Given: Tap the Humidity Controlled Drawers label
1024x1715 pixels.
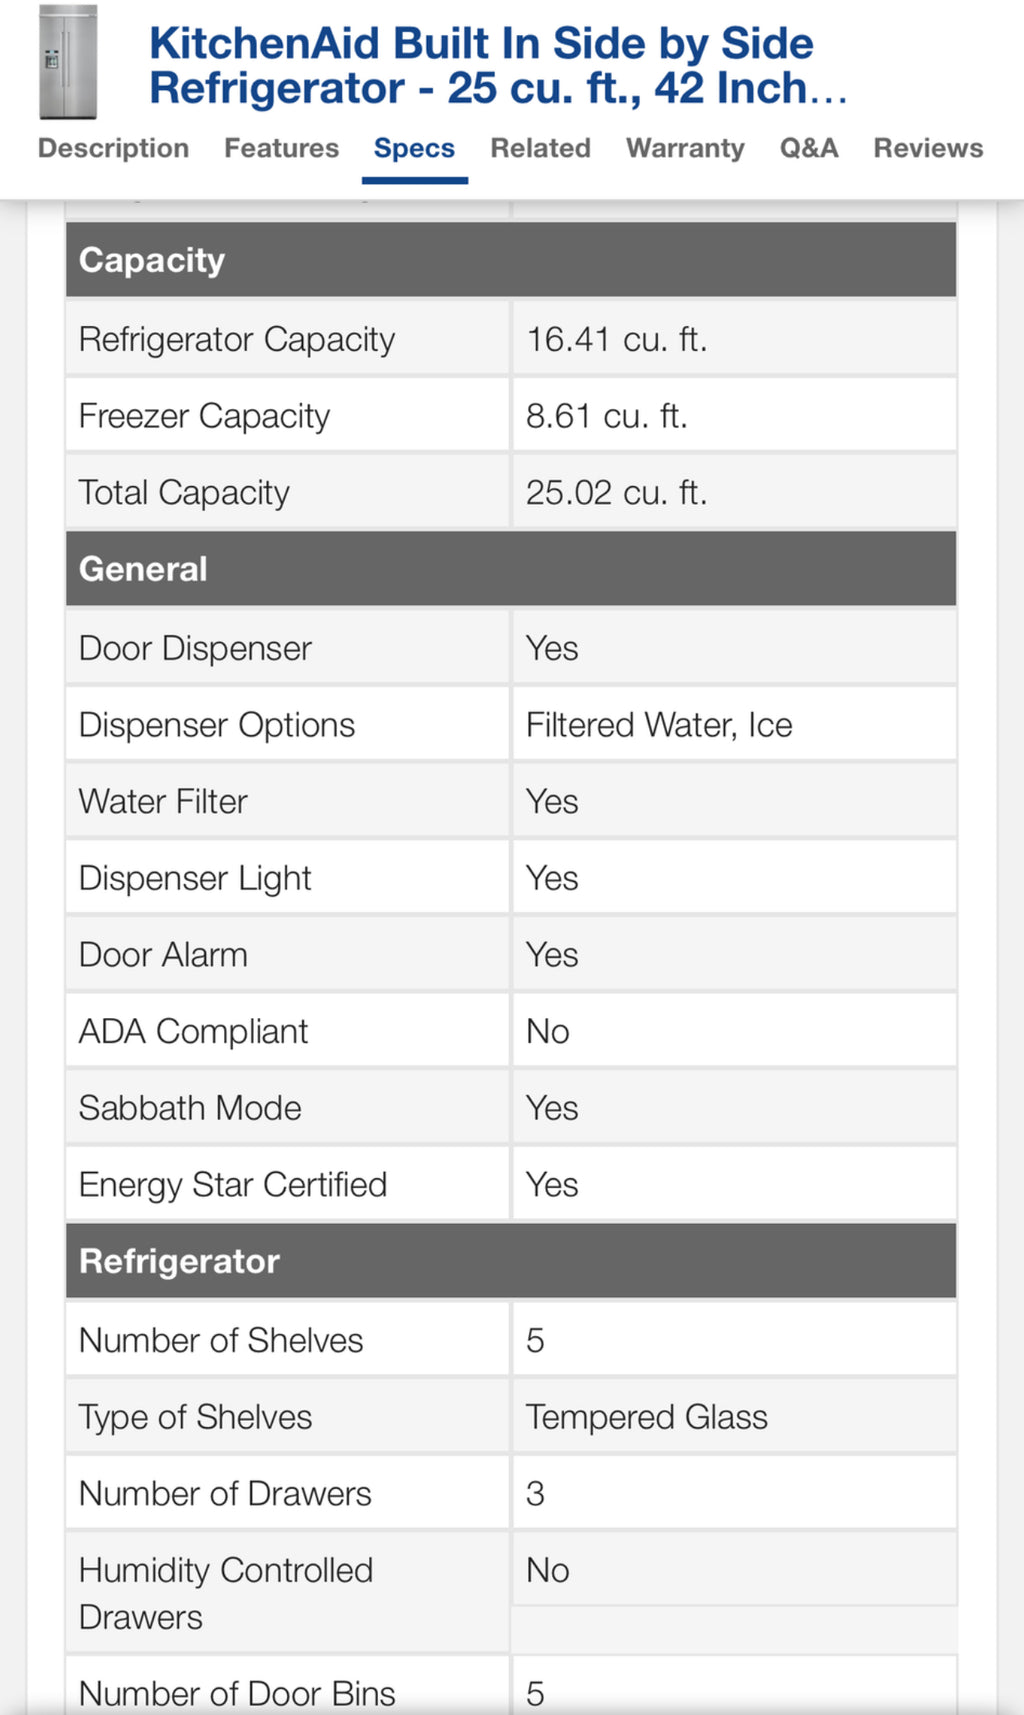Looking at the screenshot, I should [225, 1593].
